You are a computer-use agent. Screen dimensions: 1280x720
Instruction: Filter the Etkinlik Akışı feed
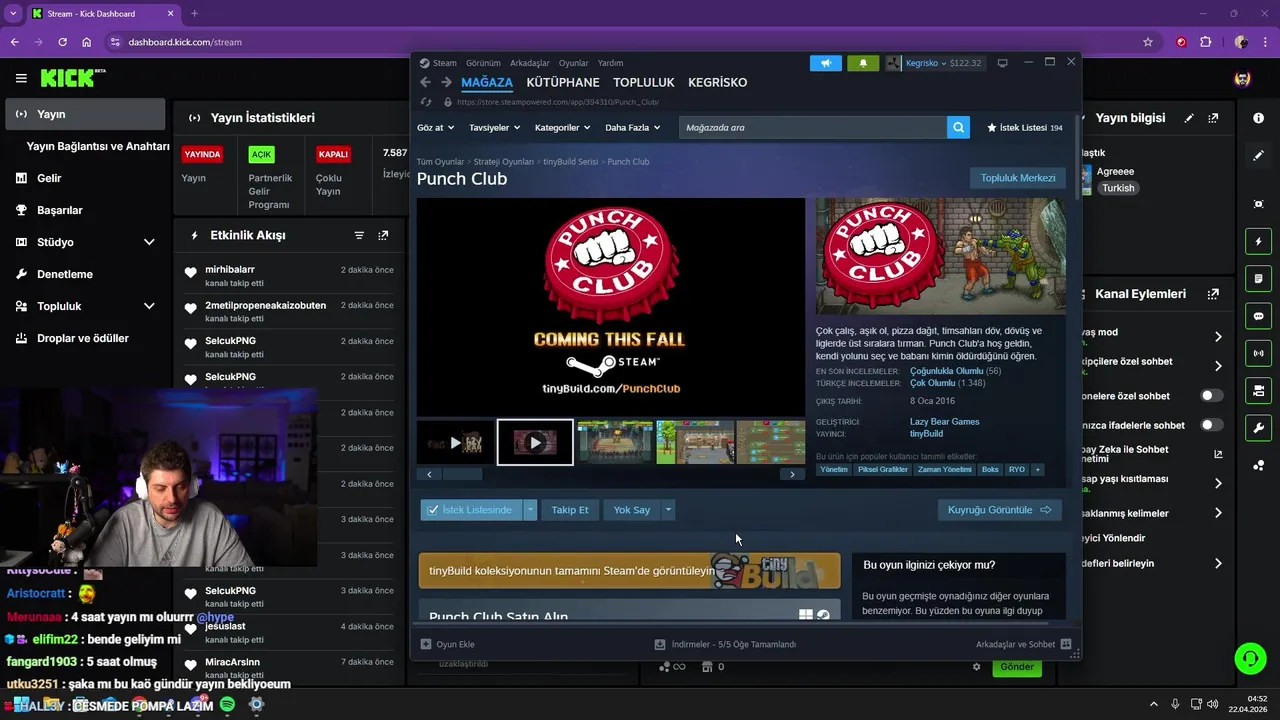[x=359, y=235]
